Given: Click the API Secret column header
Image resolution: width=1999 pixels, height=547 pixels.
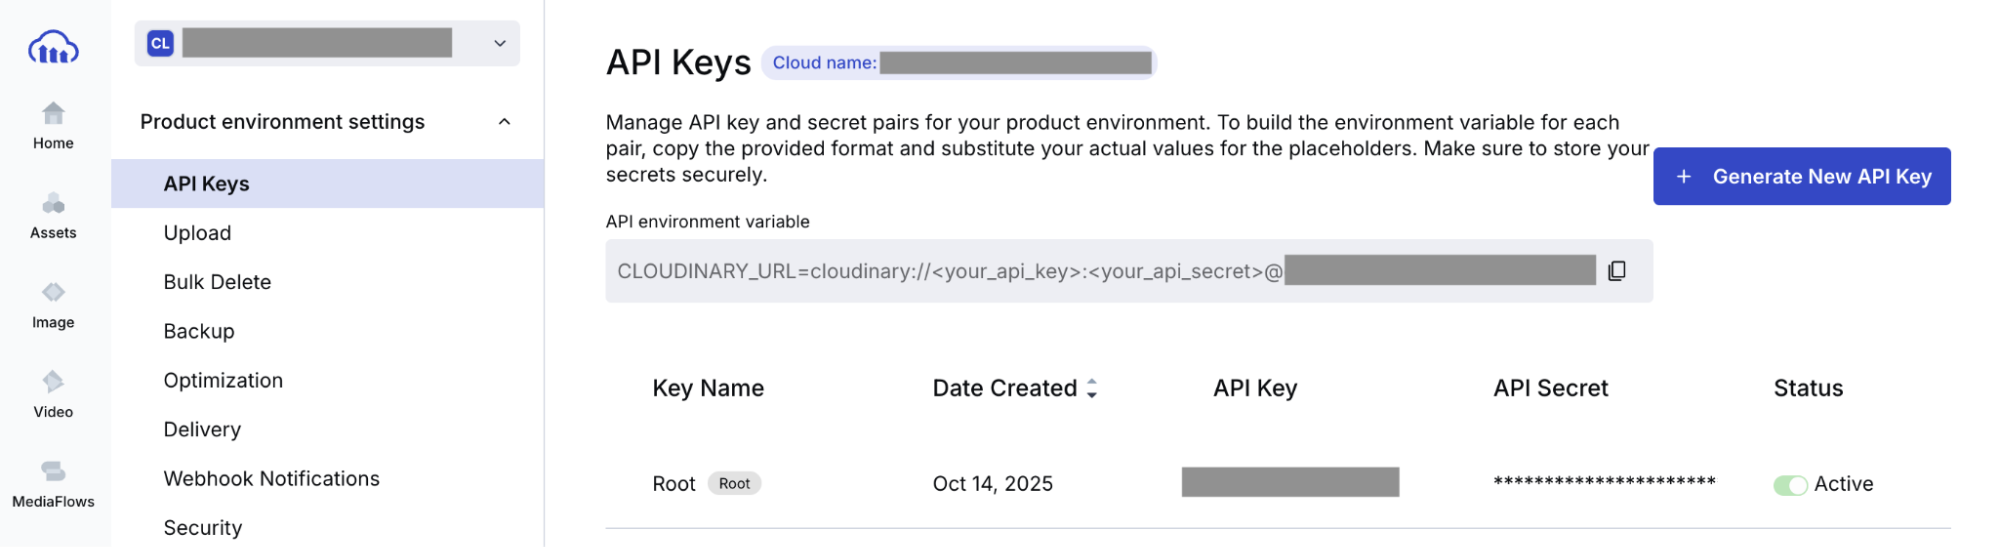Looking at the screenshot, I should coord(1550,388).
